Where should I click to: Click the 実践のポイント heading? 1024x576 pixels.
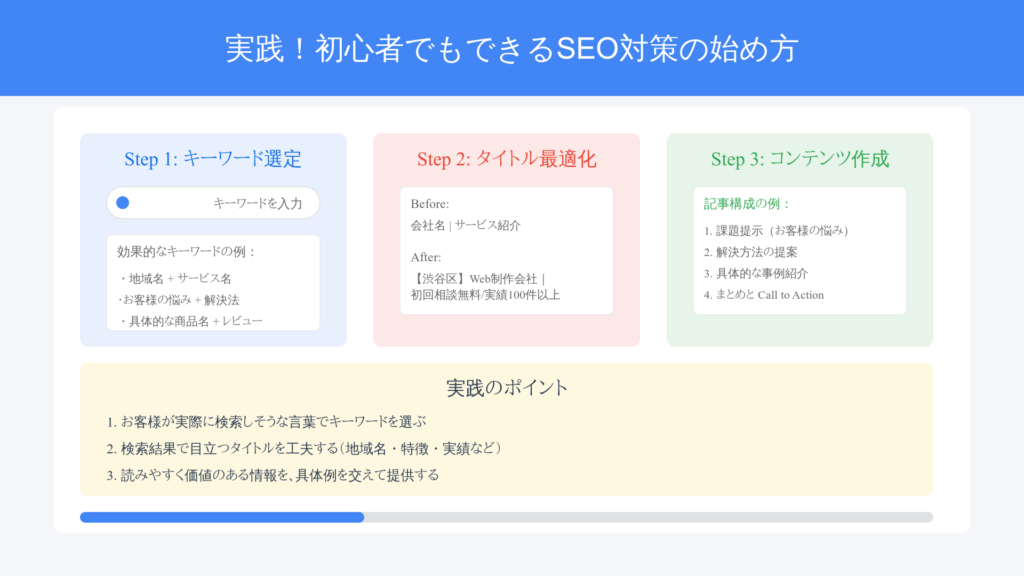507,388
